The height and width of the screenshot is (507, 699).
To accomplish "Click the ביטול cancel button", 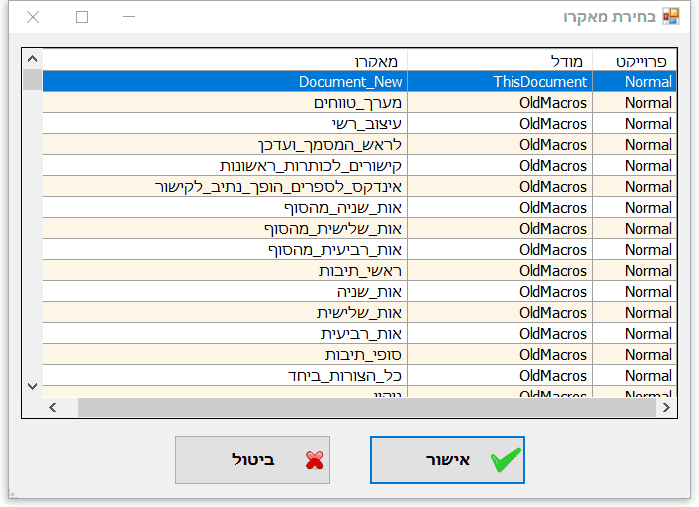I will (x=252, y=460).
